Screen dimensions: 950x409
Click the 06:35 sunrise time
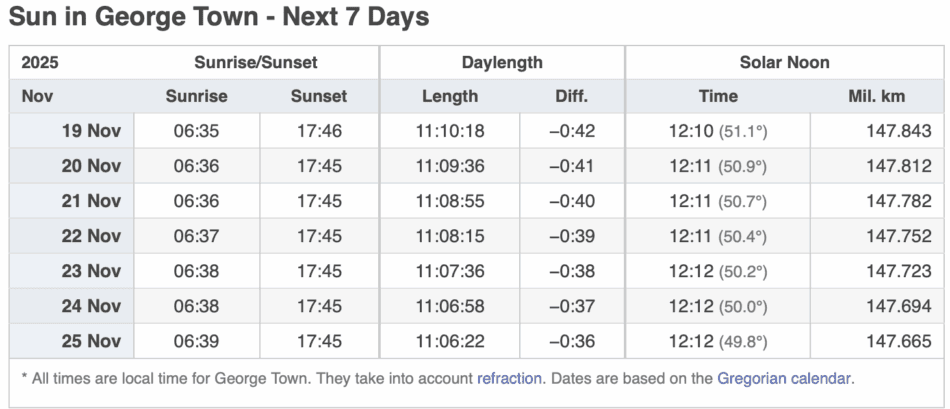196,131
